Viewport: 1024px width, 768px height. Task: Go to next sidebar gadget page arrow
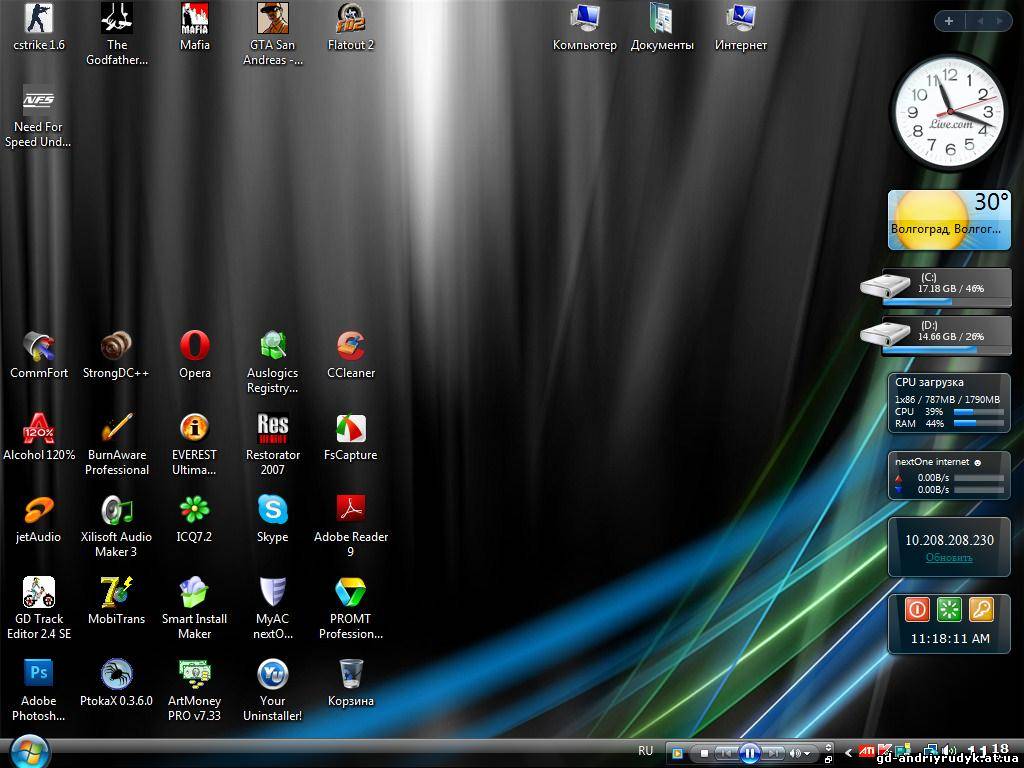1000,21
